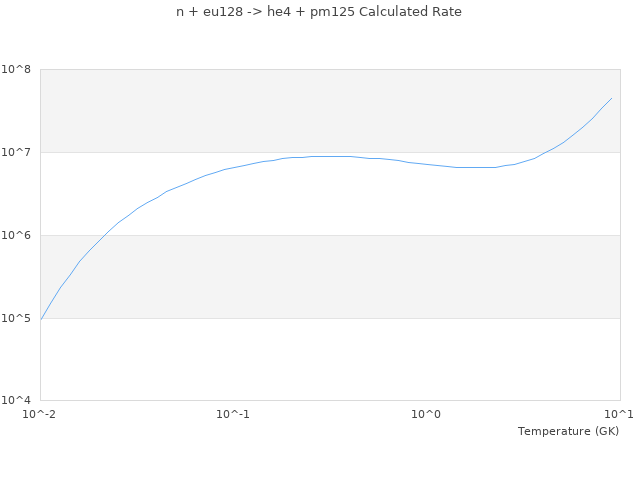Click the curve's rightmost end point
This screenshot has height=480, width=640.
[611, 98]
